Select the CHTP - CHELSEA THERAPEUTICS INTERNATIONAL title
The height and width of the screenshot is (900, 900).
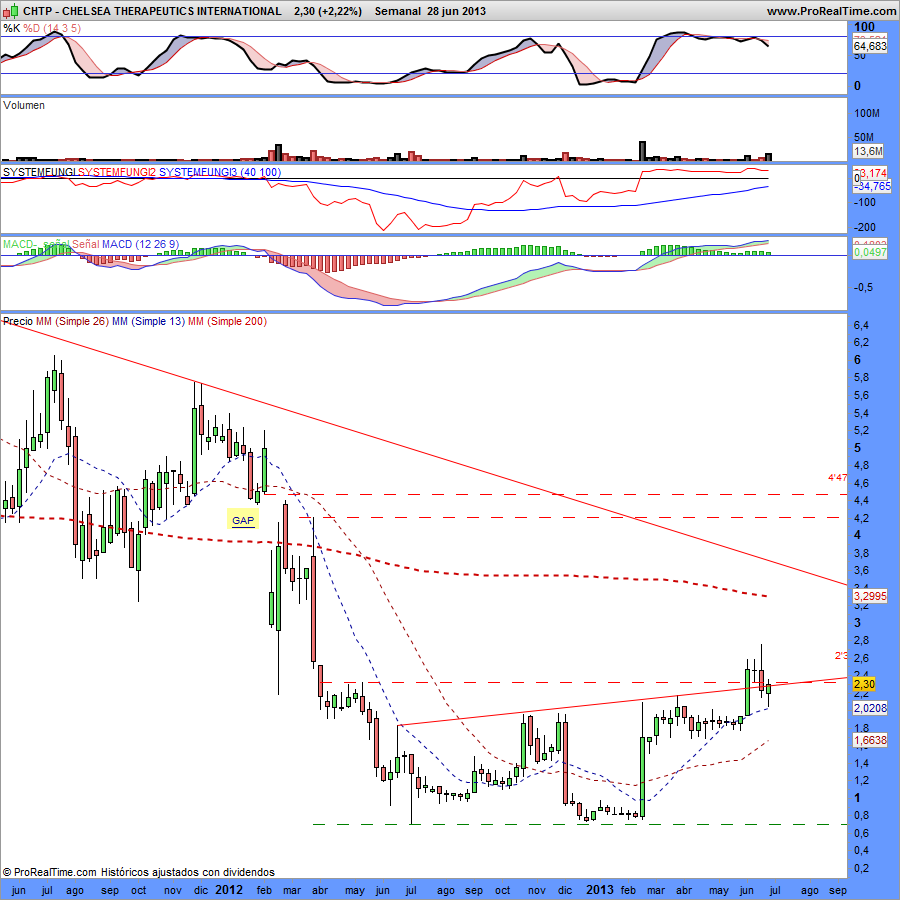(x=152, y=11)
